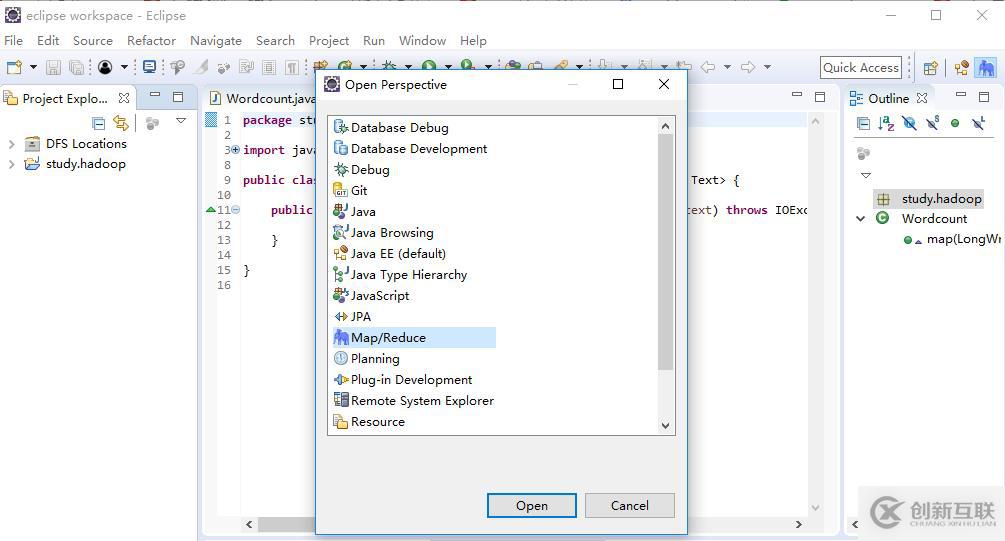Open the Navigate menu
The height and width of the screenshot is (541, 1005).
click(215, 40)
